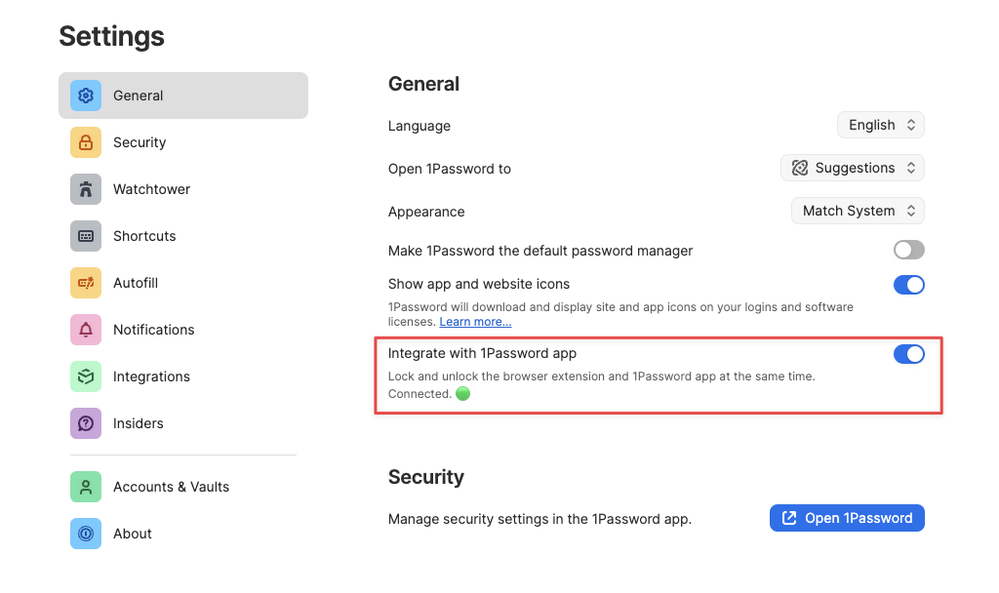
Task: Click the About 1Password logo icon
Action: point(86,534)
